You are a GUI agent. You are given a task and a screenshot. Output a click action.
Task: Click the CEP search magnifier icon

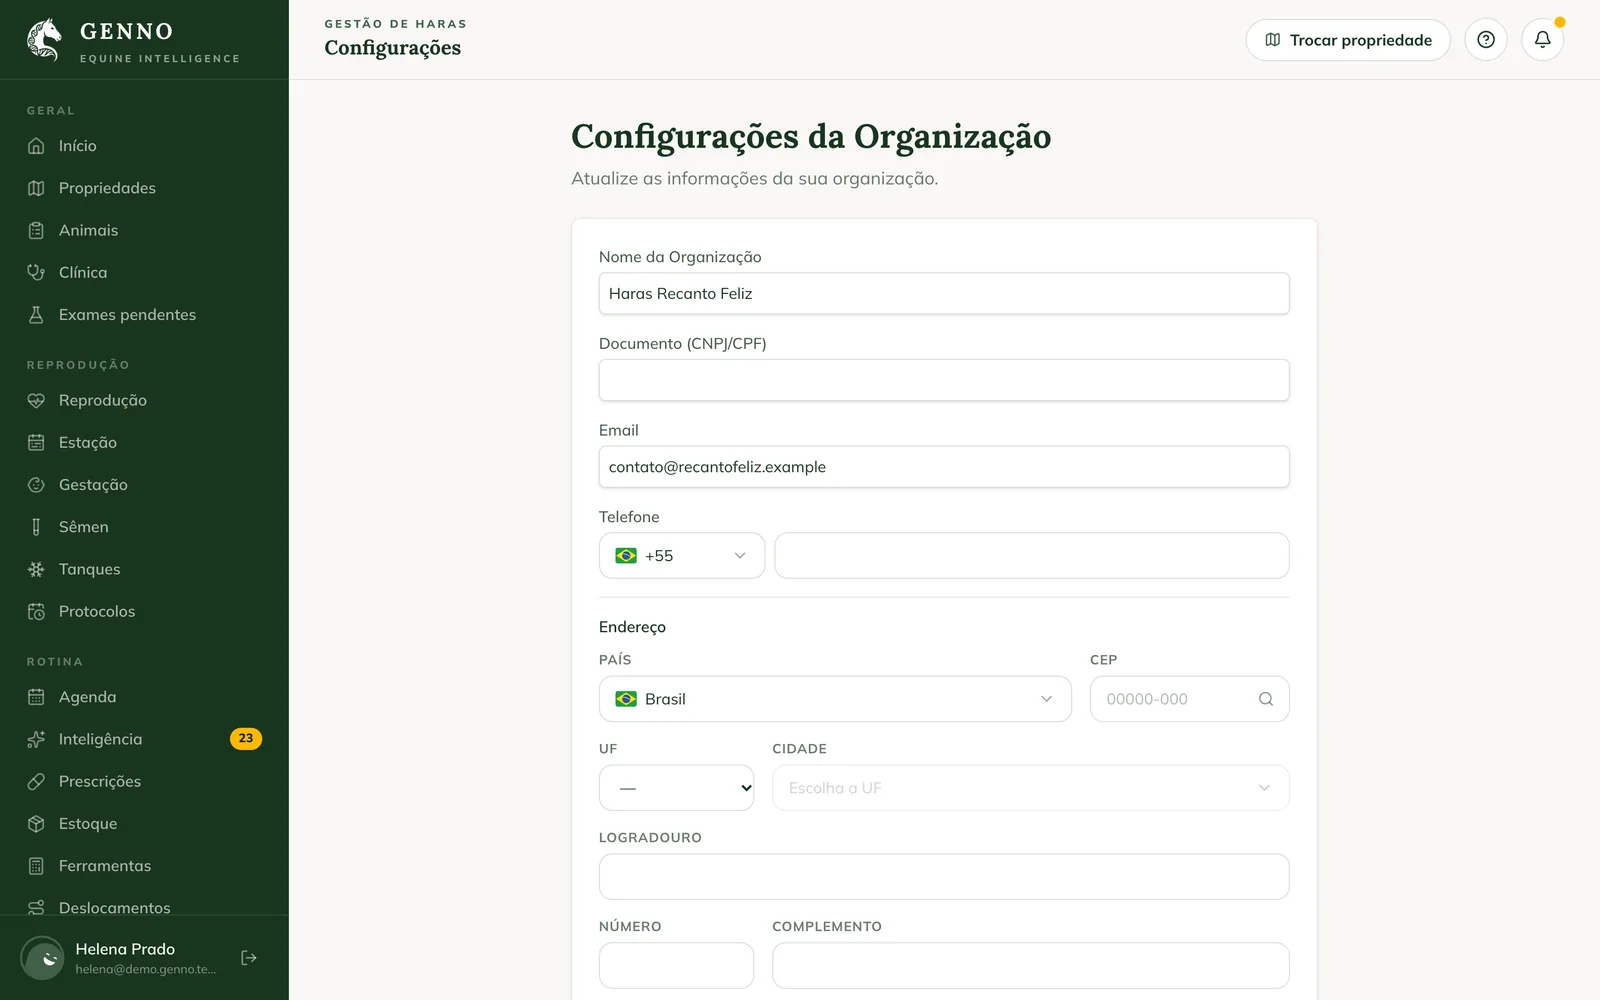coord(1266,699)
